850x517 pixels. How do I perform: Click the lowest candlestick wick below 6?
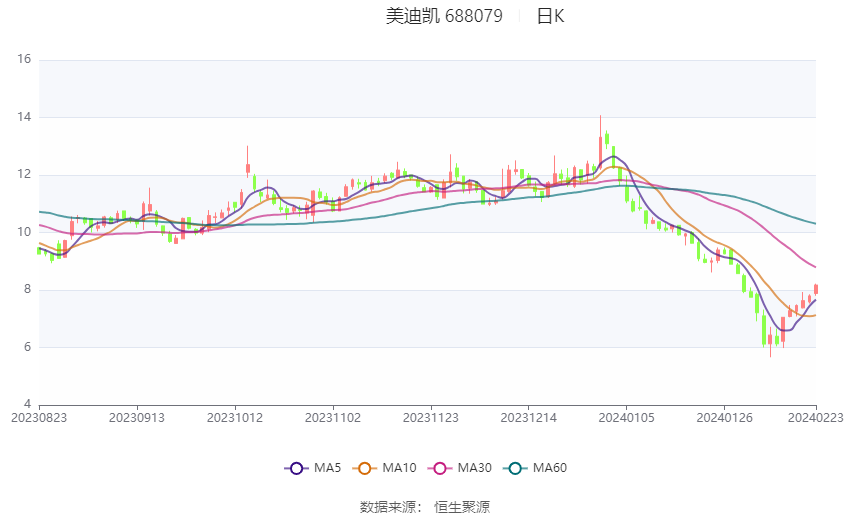pyautogui.click(x=770, y=340)
